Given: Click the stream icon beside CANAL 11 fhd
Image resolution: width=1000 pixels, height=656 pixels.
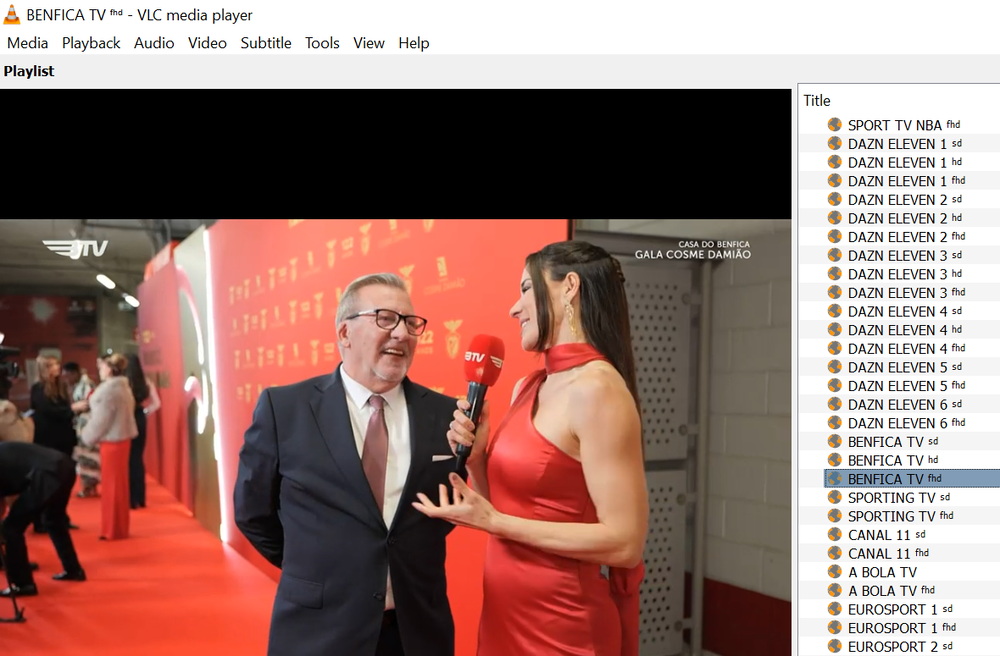Looking at the screenshot, I should tap(834, 553).
